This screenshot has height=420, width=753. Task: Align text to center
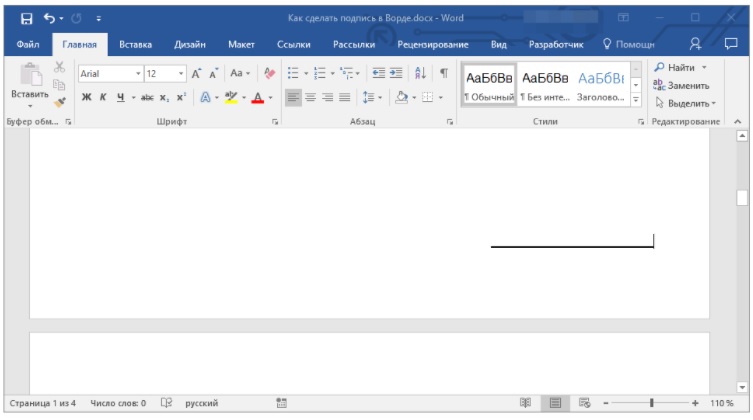310,98
